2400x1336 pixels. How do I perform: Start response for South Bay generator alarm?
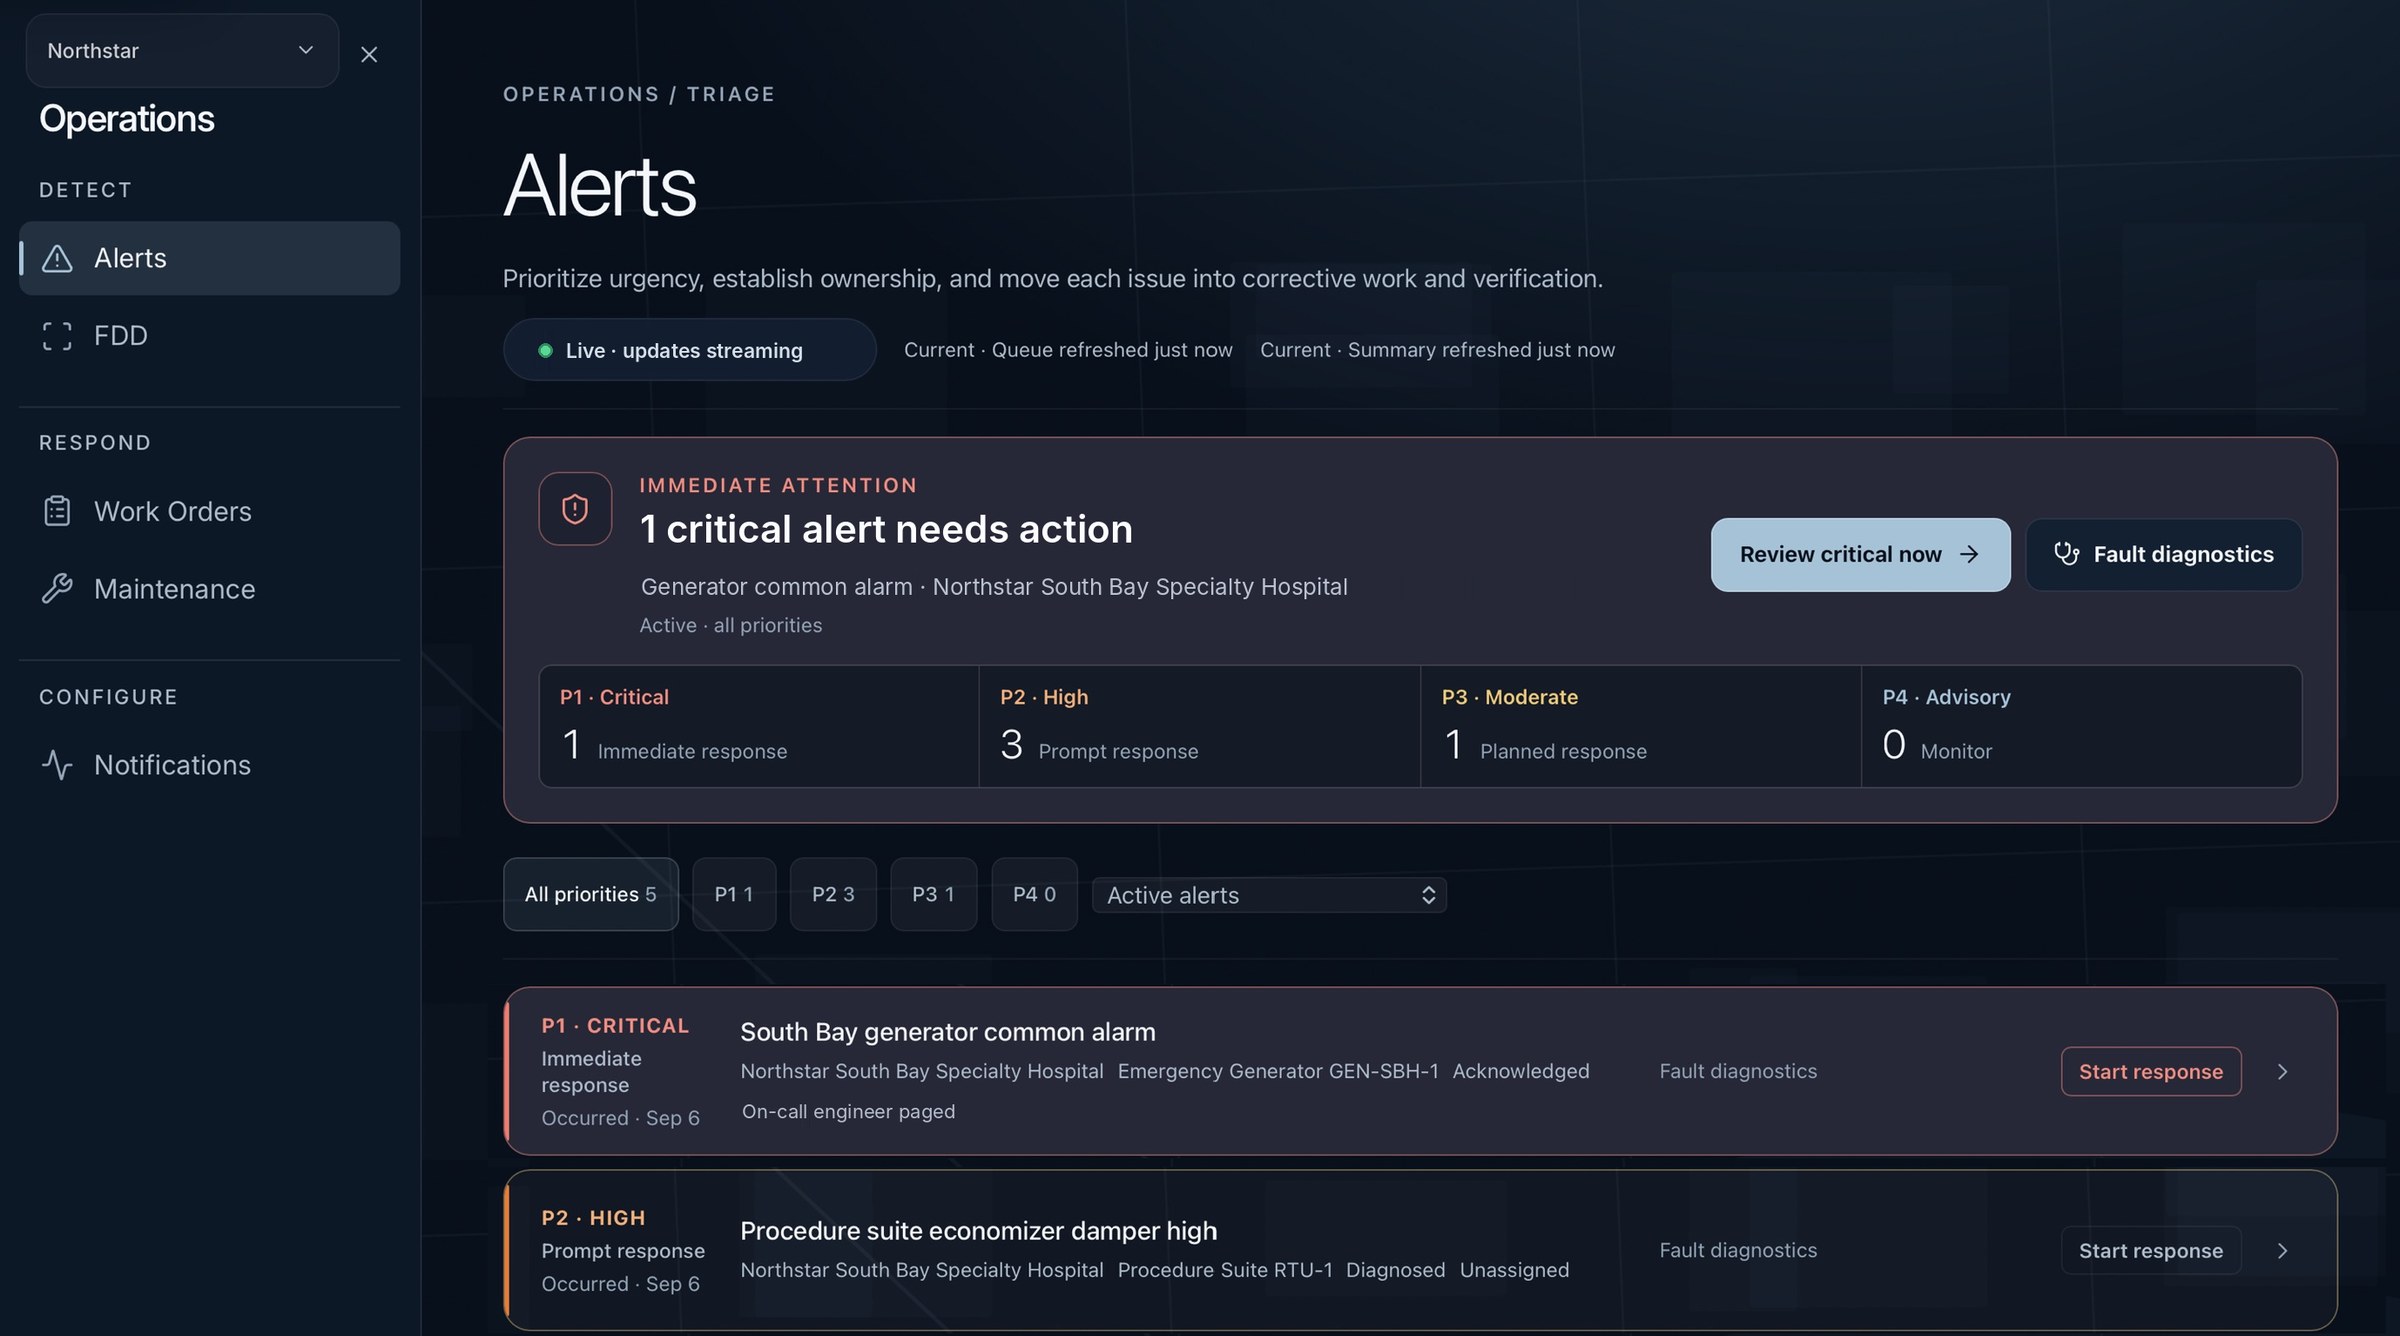(x=2151, y=1072)
